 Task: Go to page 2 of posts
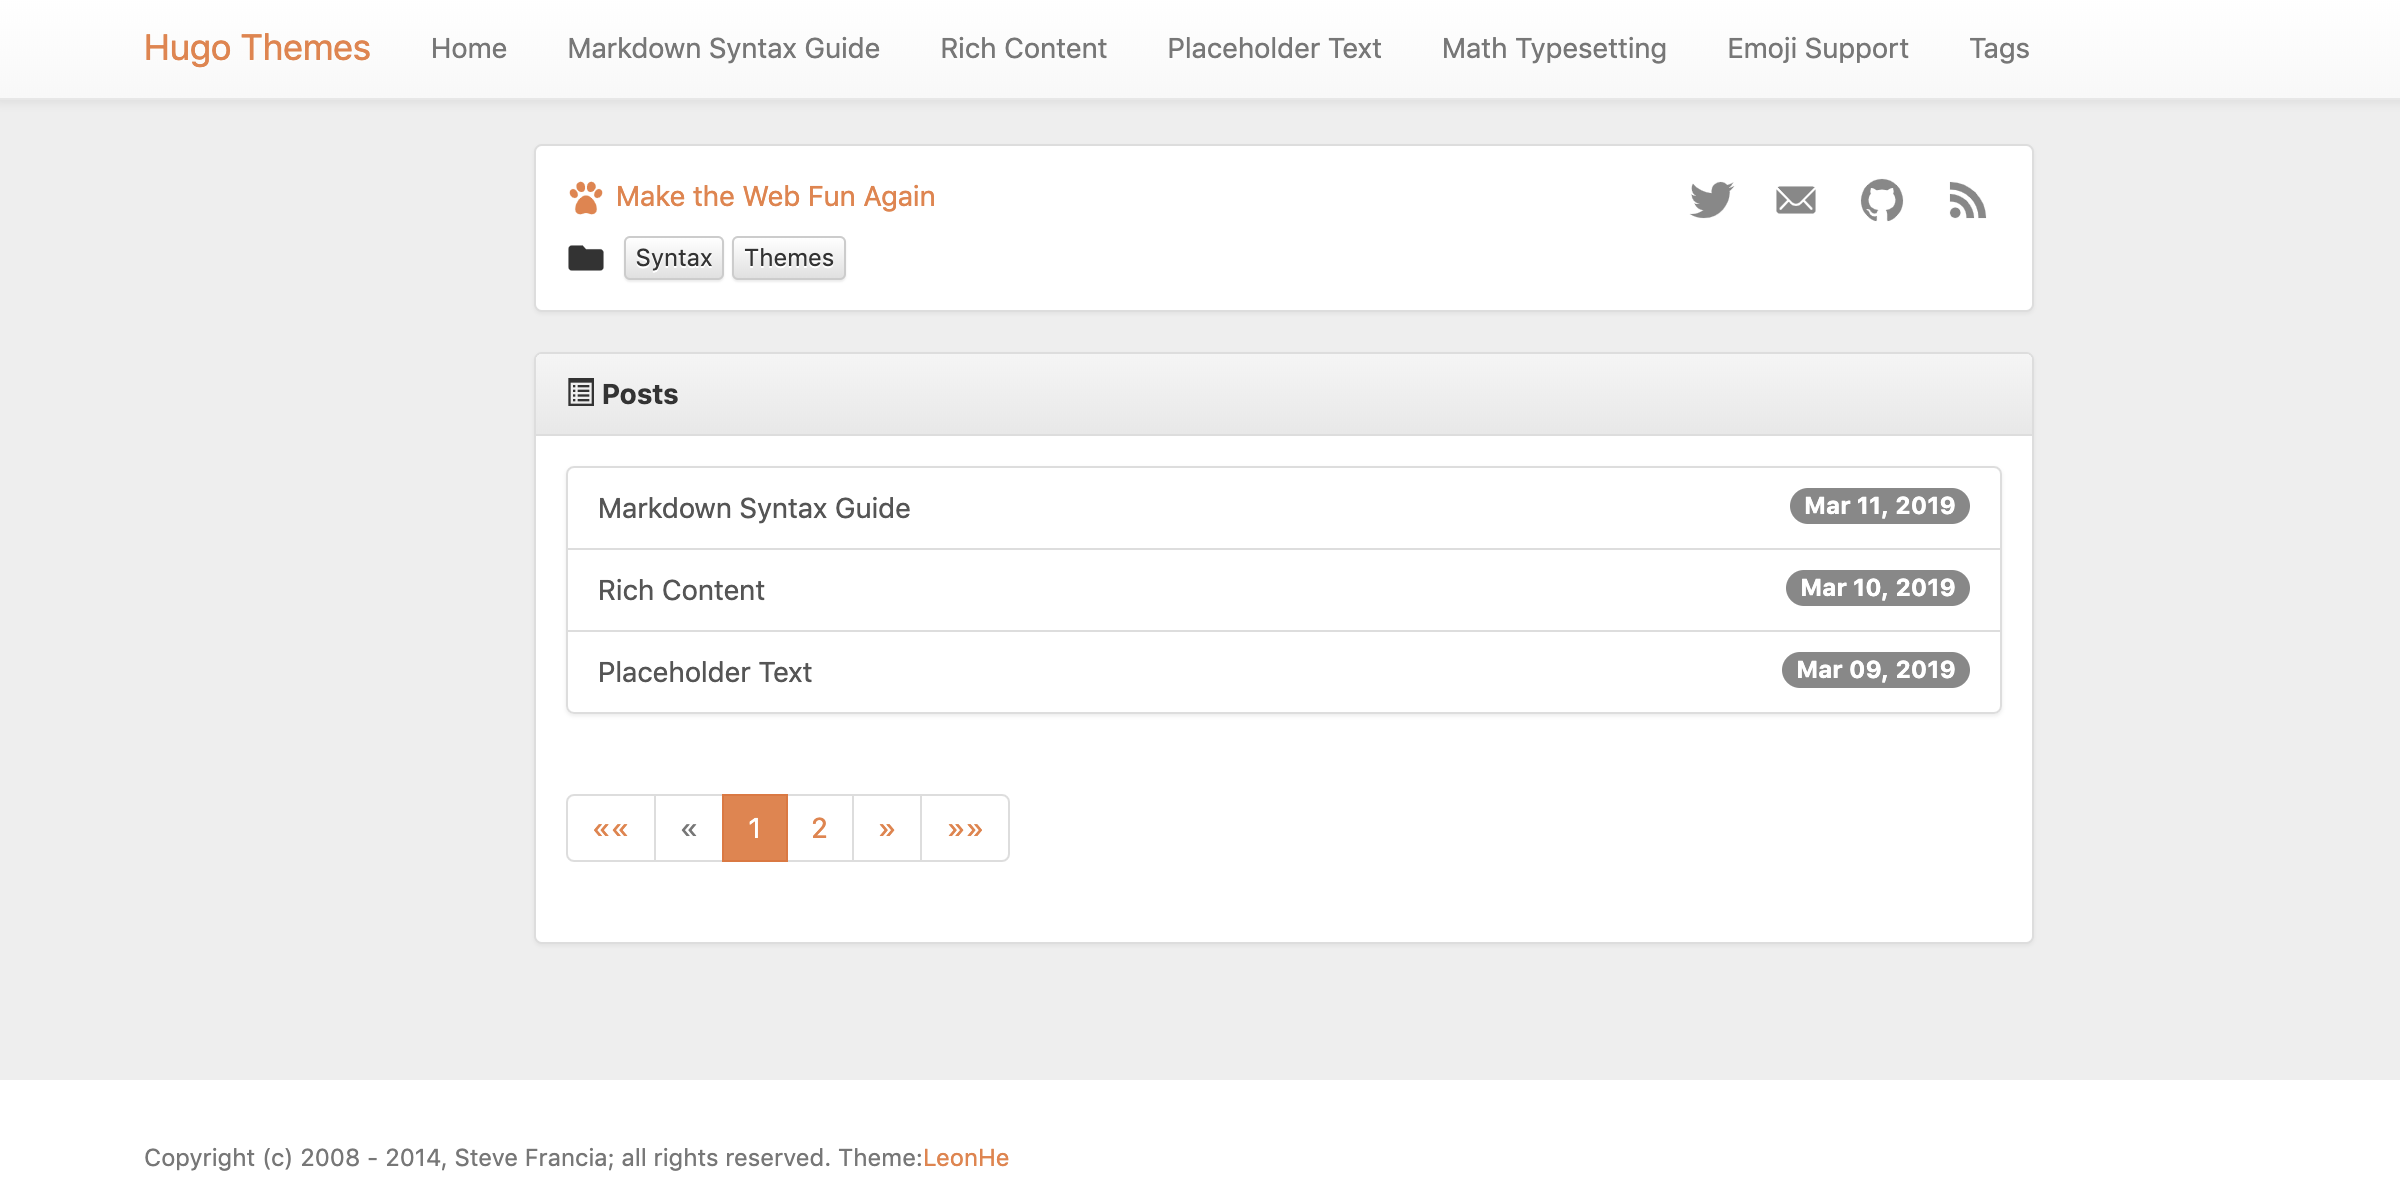(x=820, y=827)
